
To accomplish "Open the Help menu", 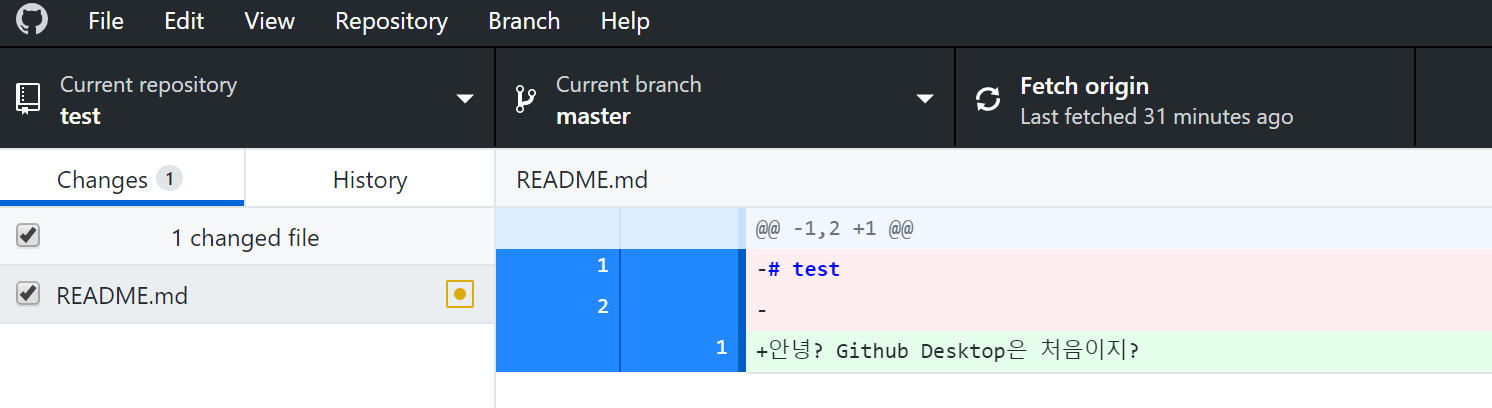I will click(x=625, y=21).
